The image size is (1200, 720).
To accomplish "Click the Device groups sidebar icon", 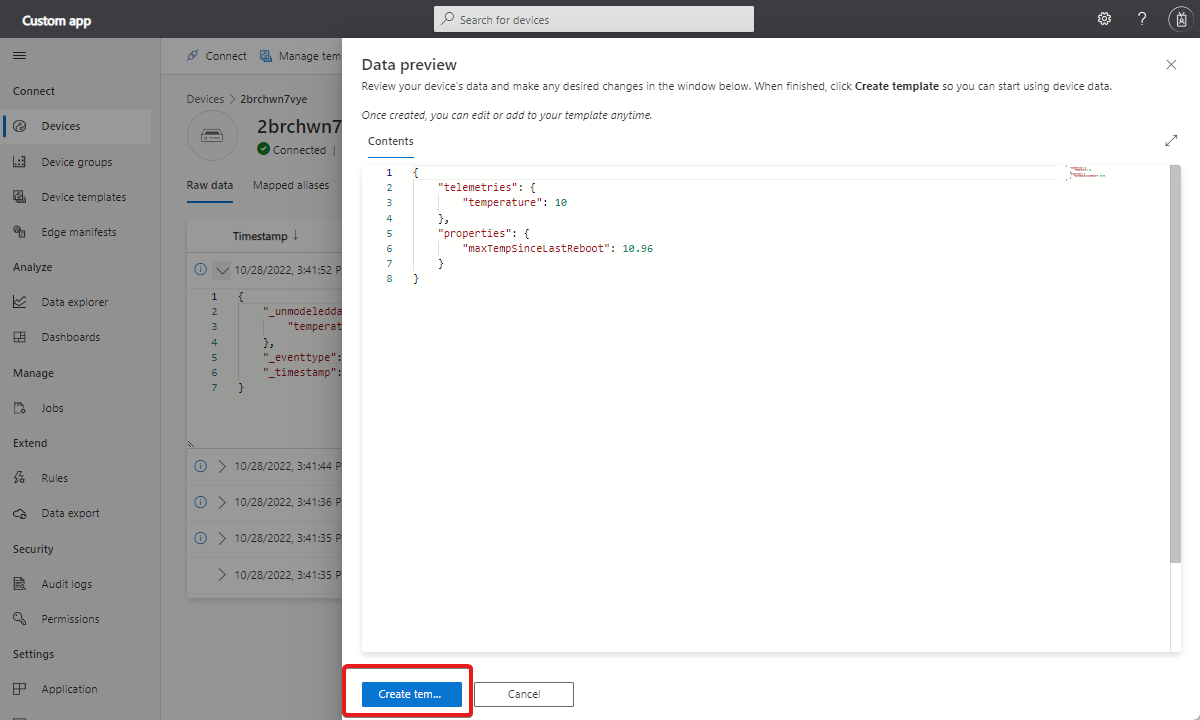I will click(x=20, y=162).
